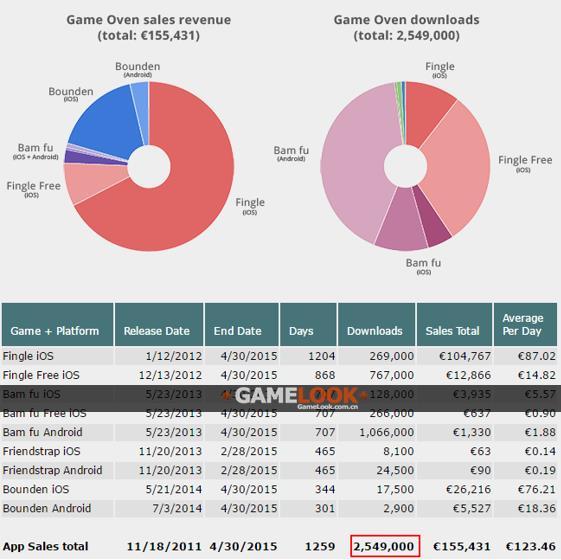Click the 'Sales Total' column header
Viewport: 561px width, 560px height.
[x=454, y=325]
